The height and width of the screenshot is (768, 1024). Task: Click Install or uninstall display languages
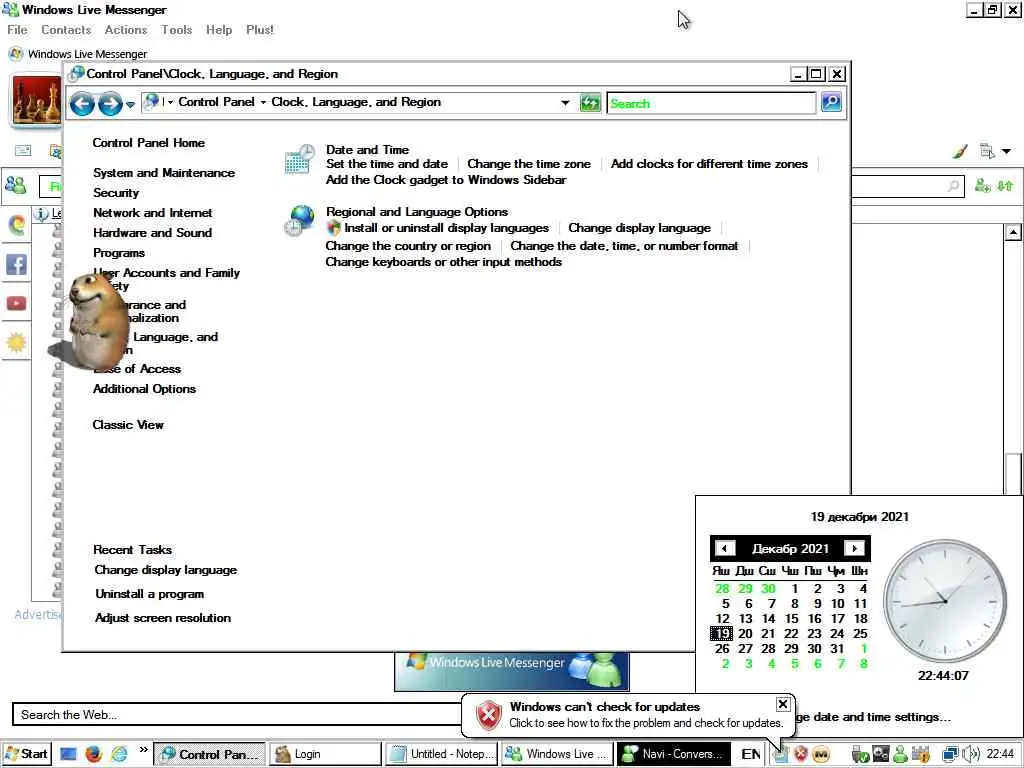(x=446, y=228)
